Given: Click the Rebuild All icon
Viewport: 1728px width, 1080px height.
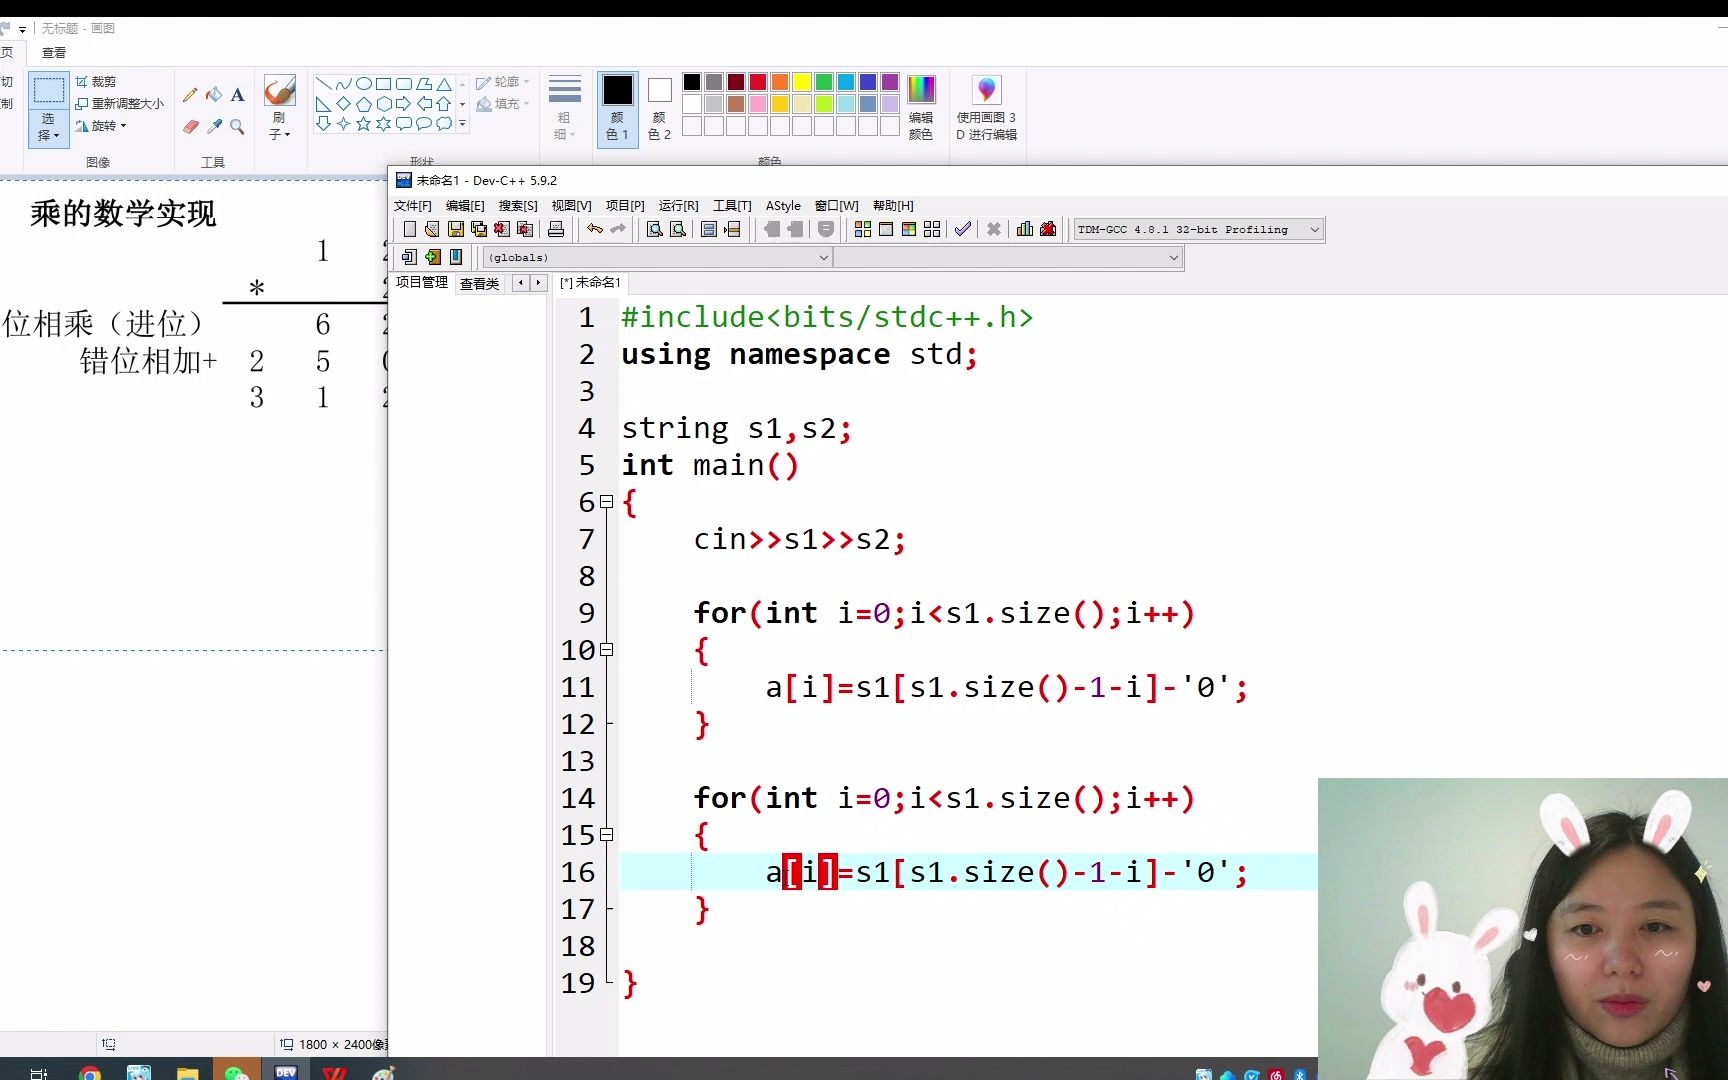Looking at the screenshot, I should click(x=932, y=229).
